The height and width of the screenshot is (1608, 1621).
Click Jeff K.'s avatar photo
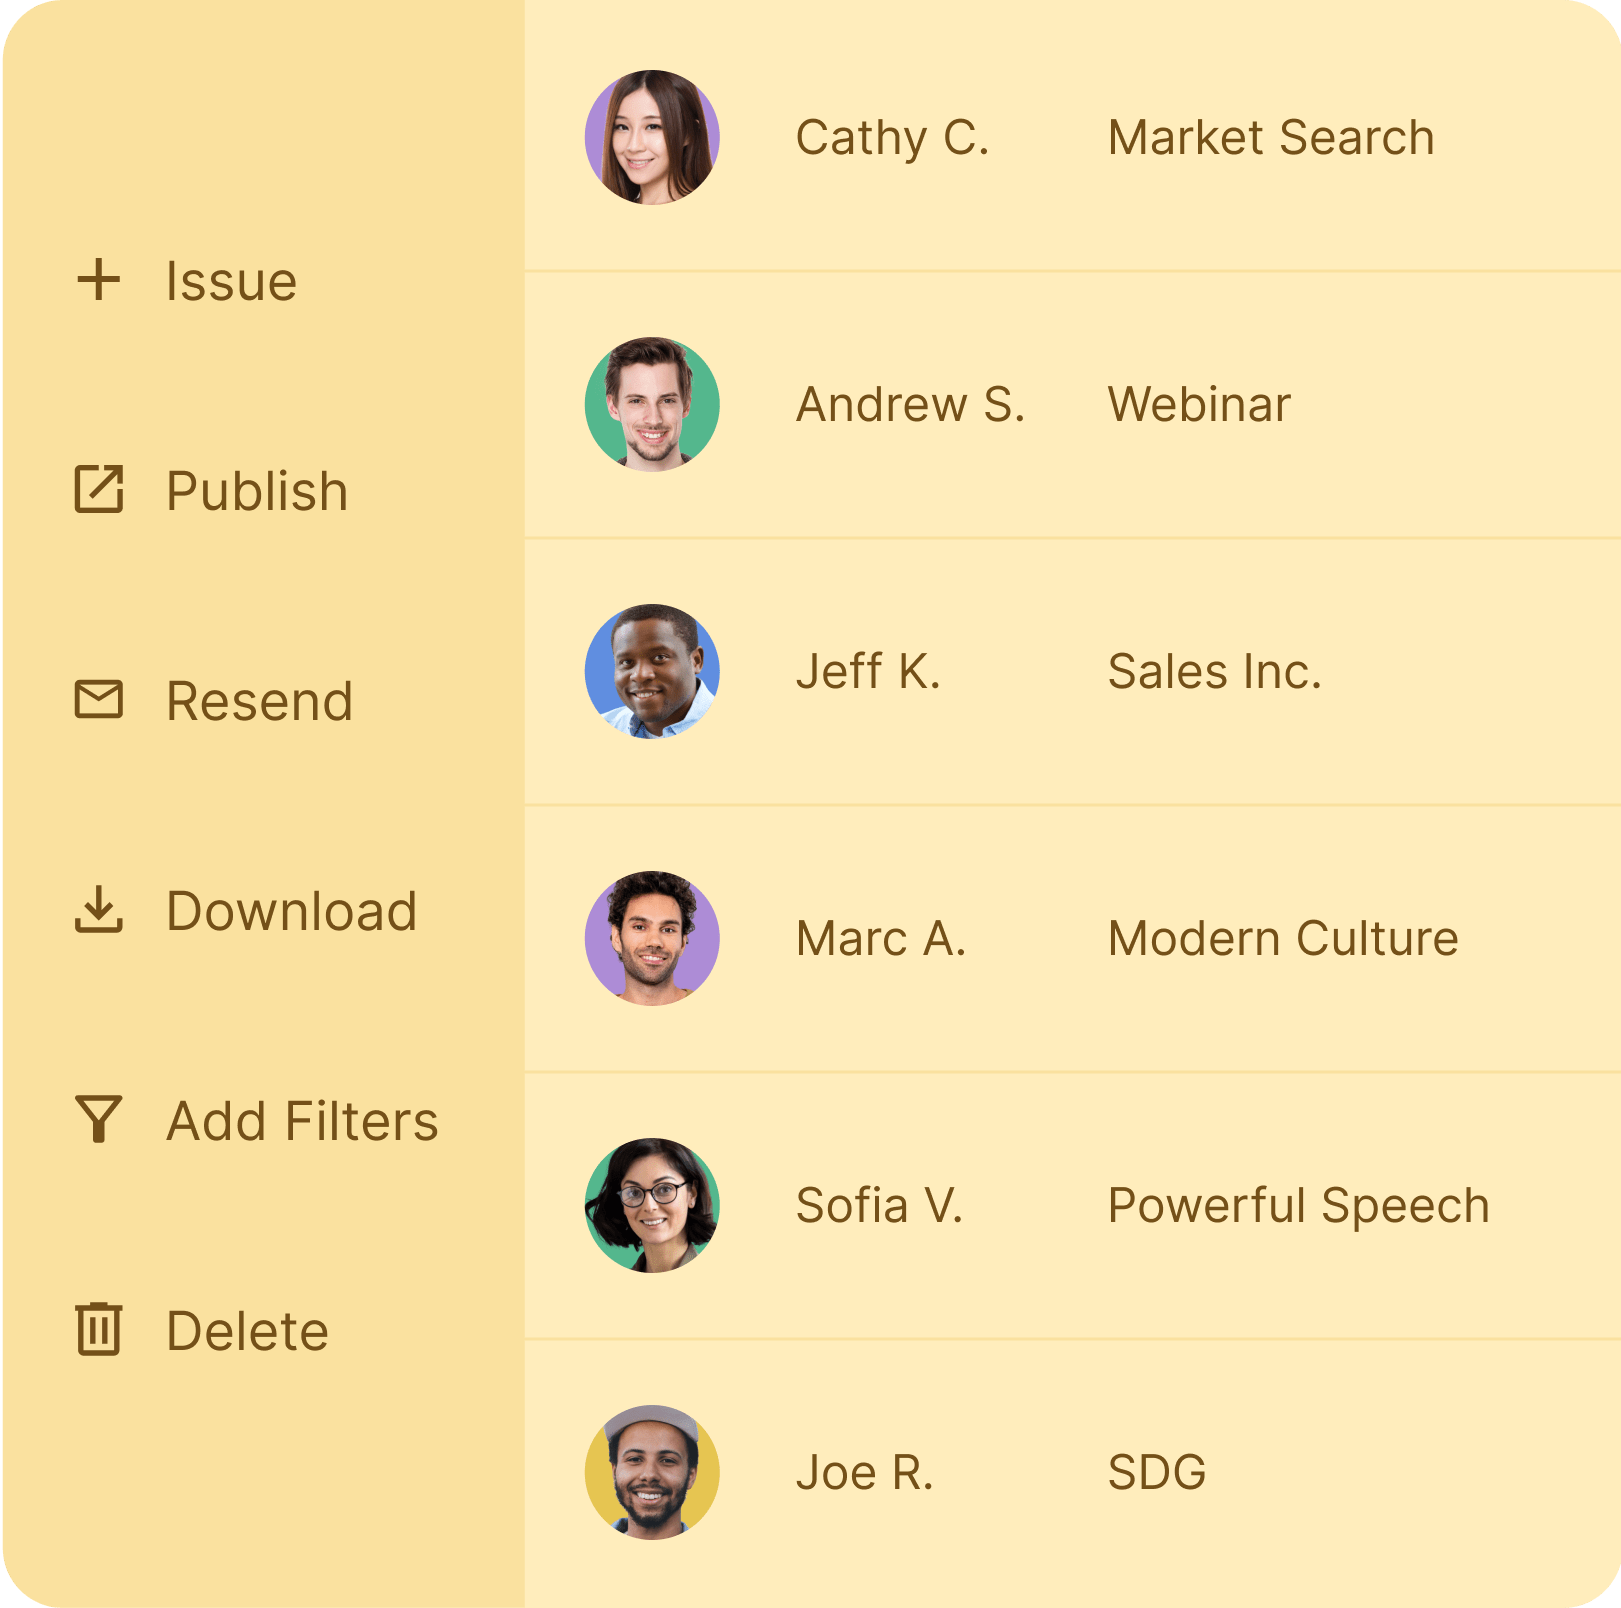[x=652, y=672]
